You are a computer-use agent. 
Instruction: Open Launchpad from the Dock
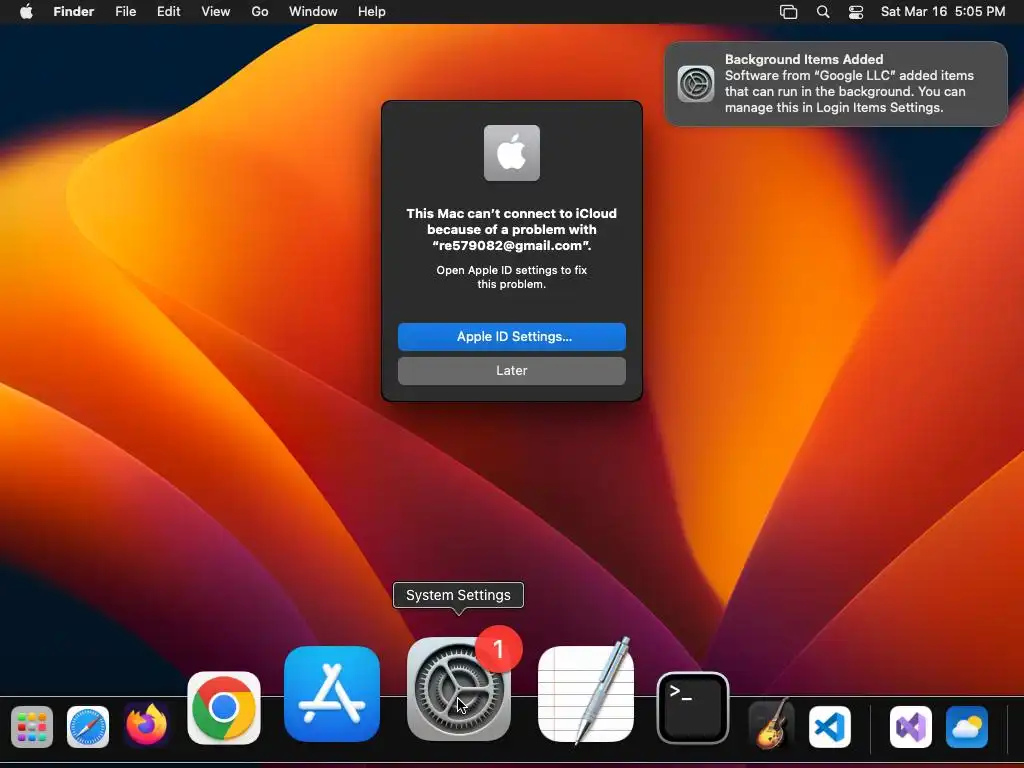[x=31, y=727]
